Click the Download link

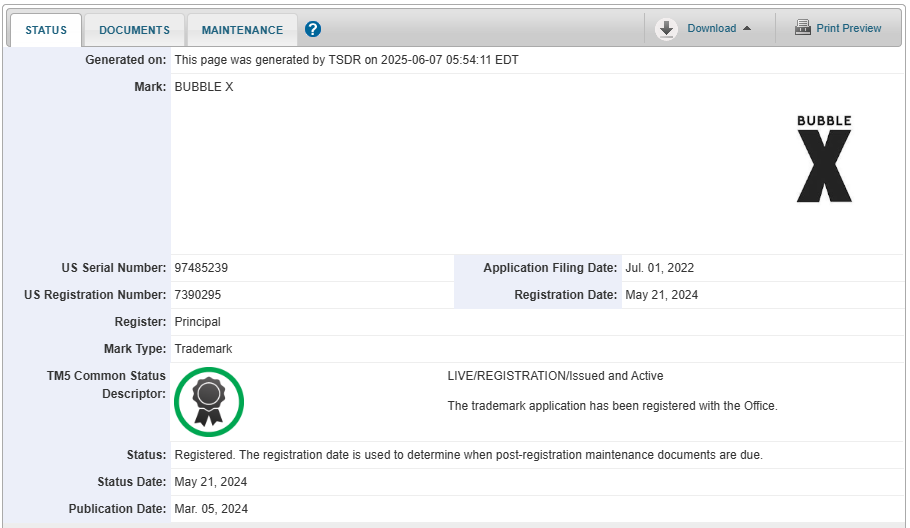point(712,28)
